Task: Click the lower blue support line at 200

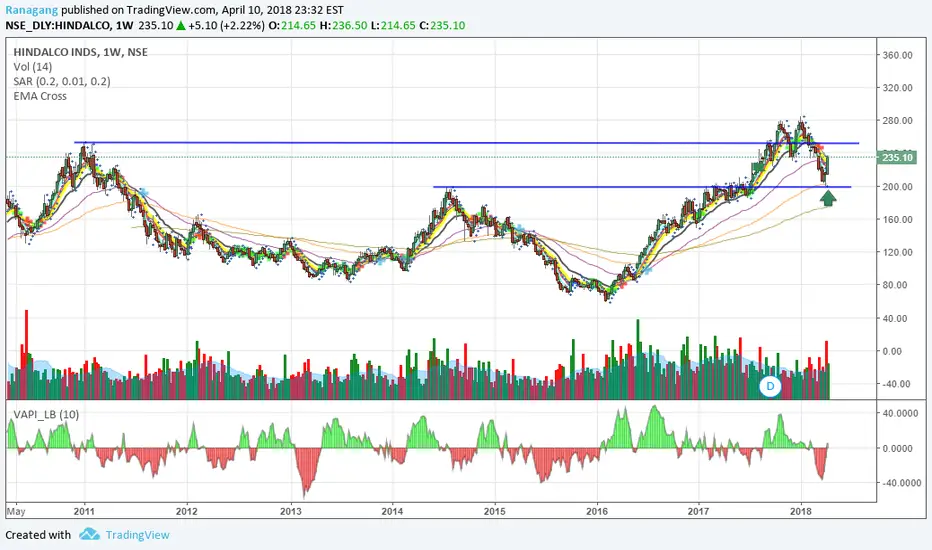Action: coord(642,187)
